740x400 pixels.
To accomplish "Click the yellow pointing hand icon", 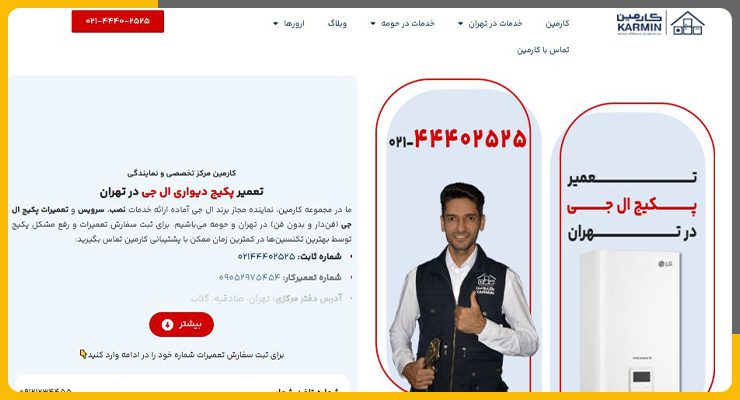I will [x=83, y=354].
